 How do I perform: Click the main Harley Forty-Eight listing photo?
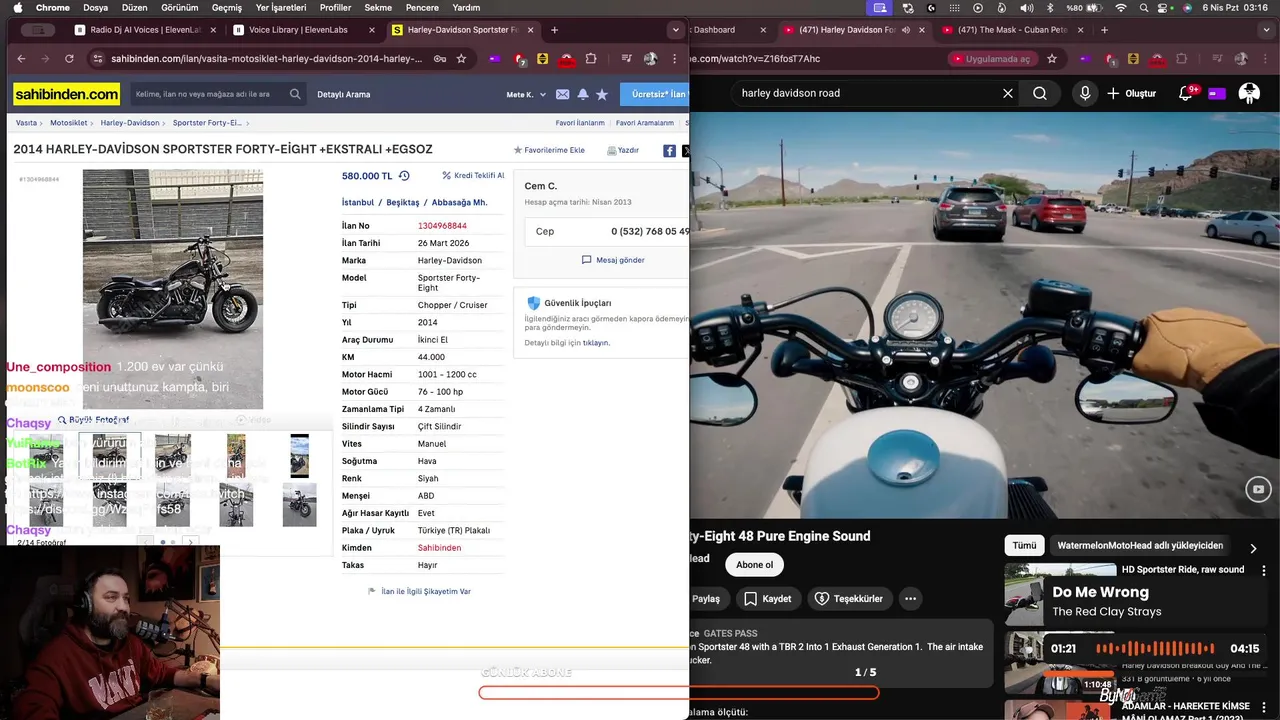[173, 289]
